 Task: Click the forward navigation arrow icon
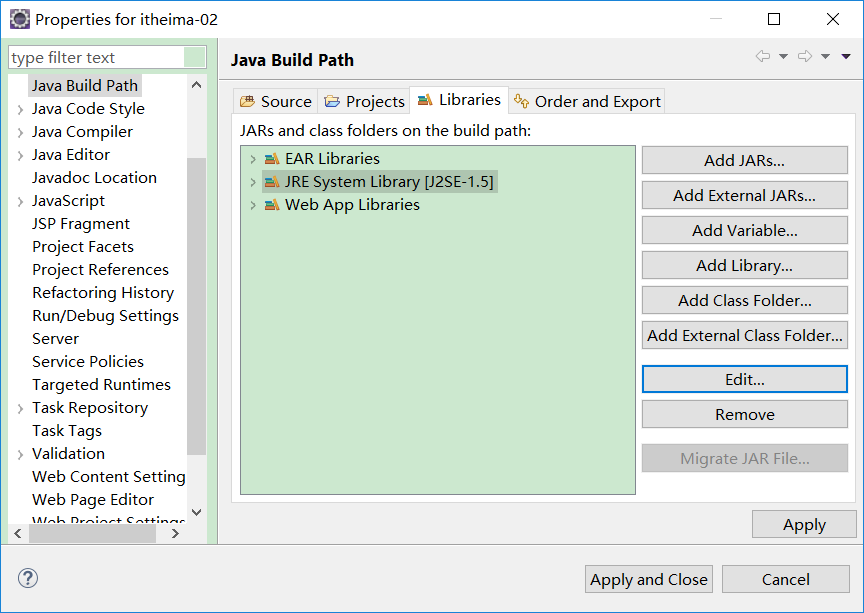(x=805, y=57)
